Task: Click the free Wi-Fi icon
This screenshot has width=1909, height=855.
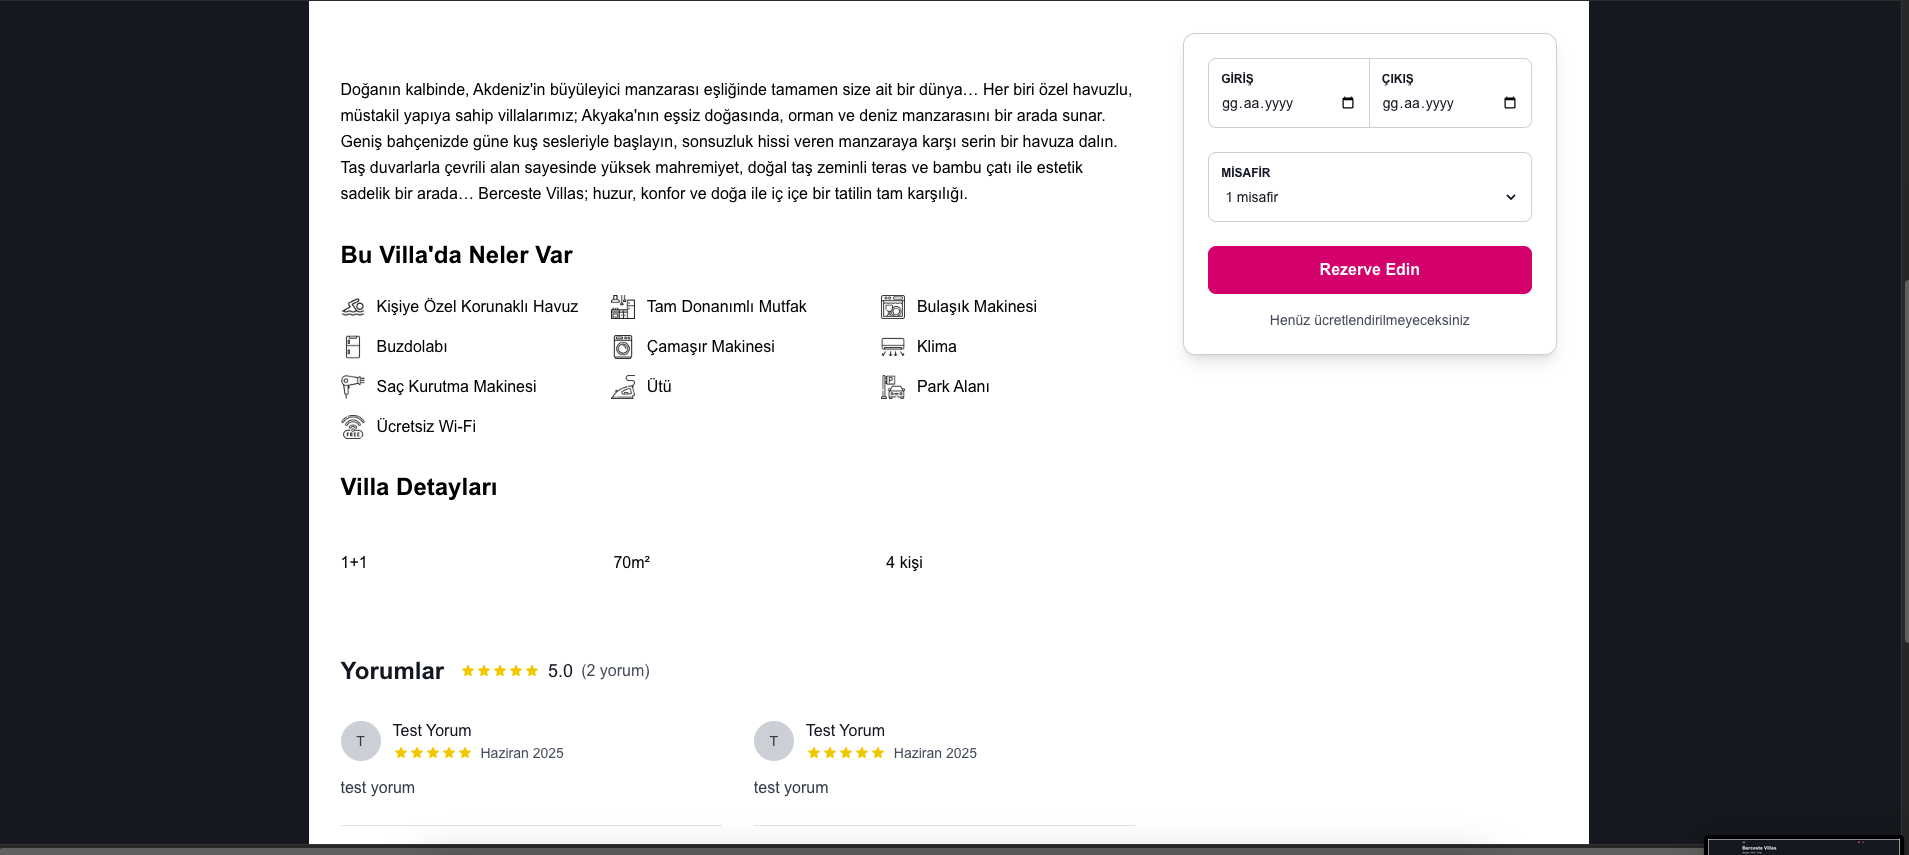Action: tap(353, 427)
